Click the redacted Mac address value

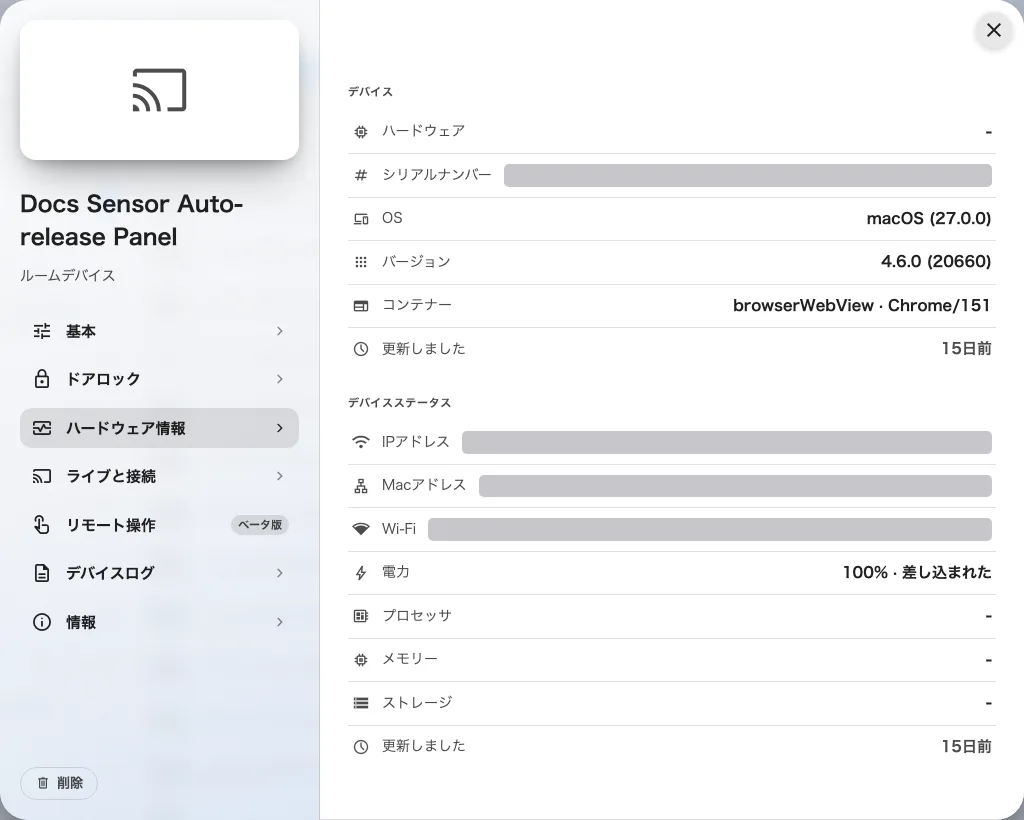[x=735, y=486]
